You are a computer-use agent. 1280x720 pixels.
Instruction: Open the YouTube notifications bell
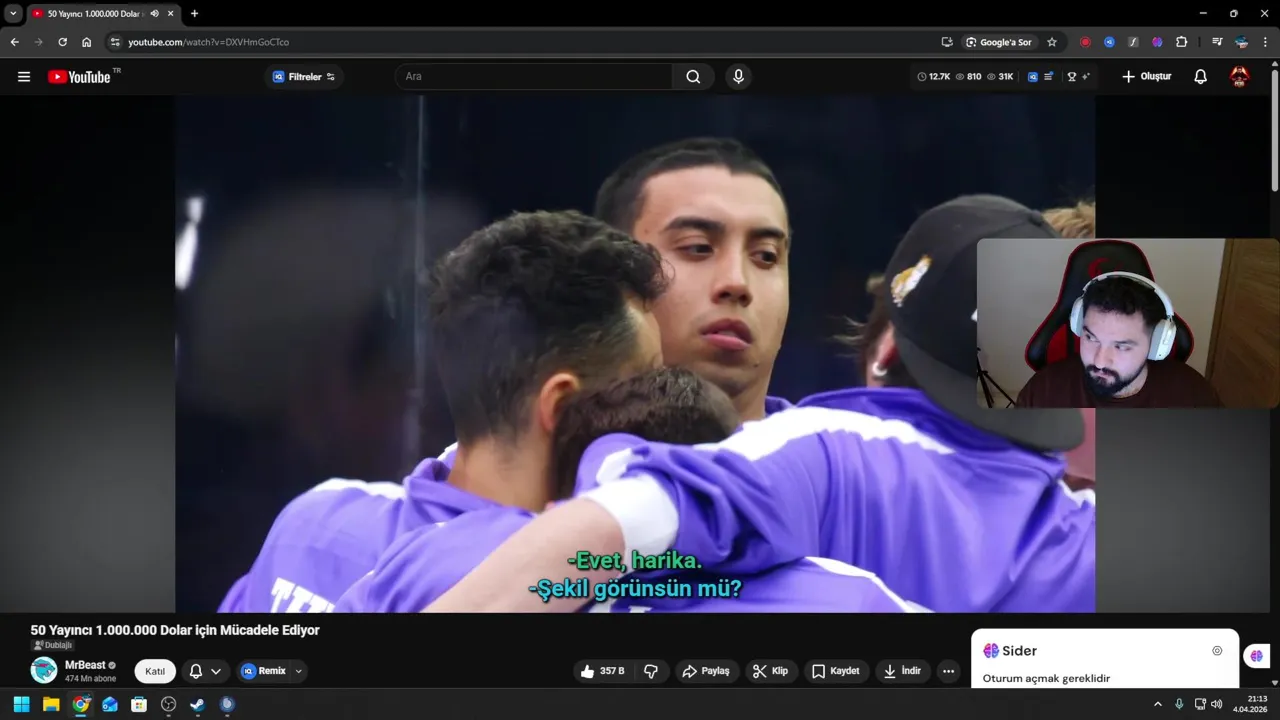(1201, 76)
